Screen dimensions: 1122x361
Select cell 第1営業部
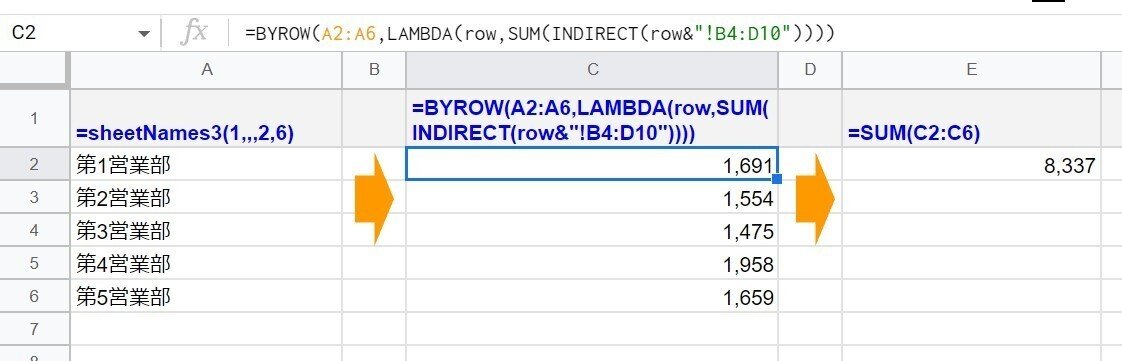[206, 164]
